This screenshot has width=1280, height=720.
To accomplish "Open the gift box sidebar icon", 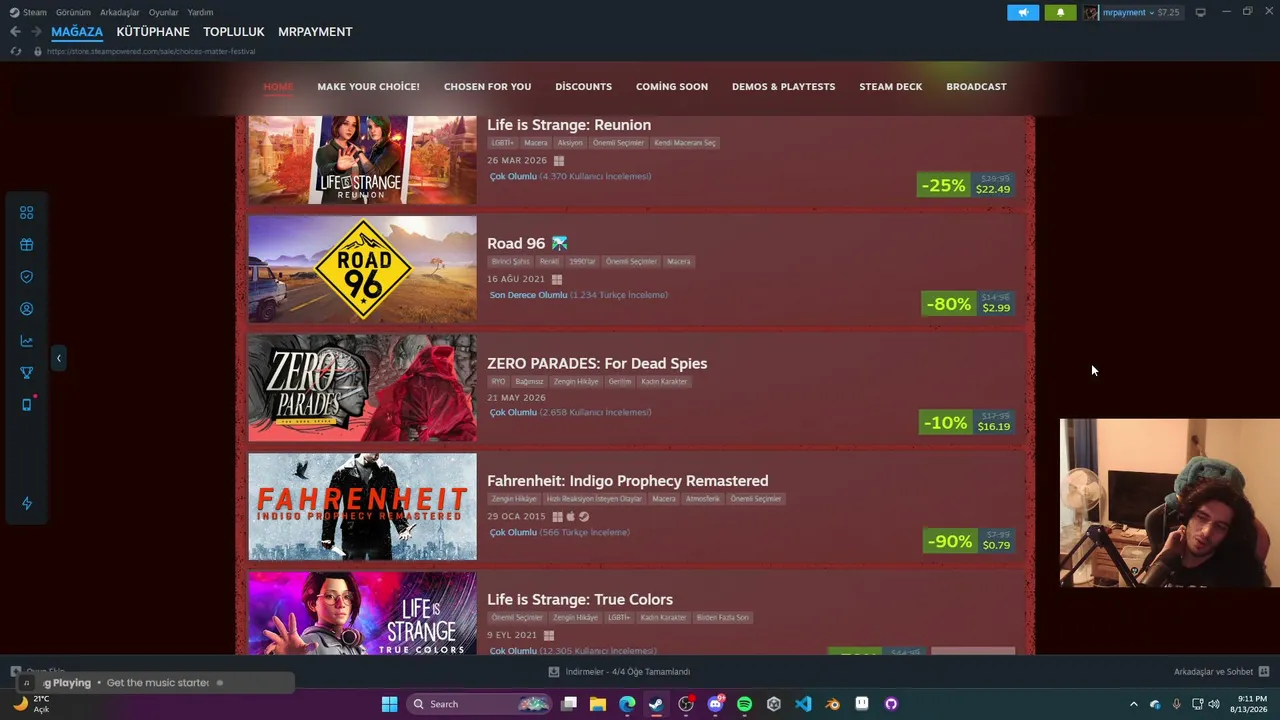I will pyautogui.click(x=27, y=244).
